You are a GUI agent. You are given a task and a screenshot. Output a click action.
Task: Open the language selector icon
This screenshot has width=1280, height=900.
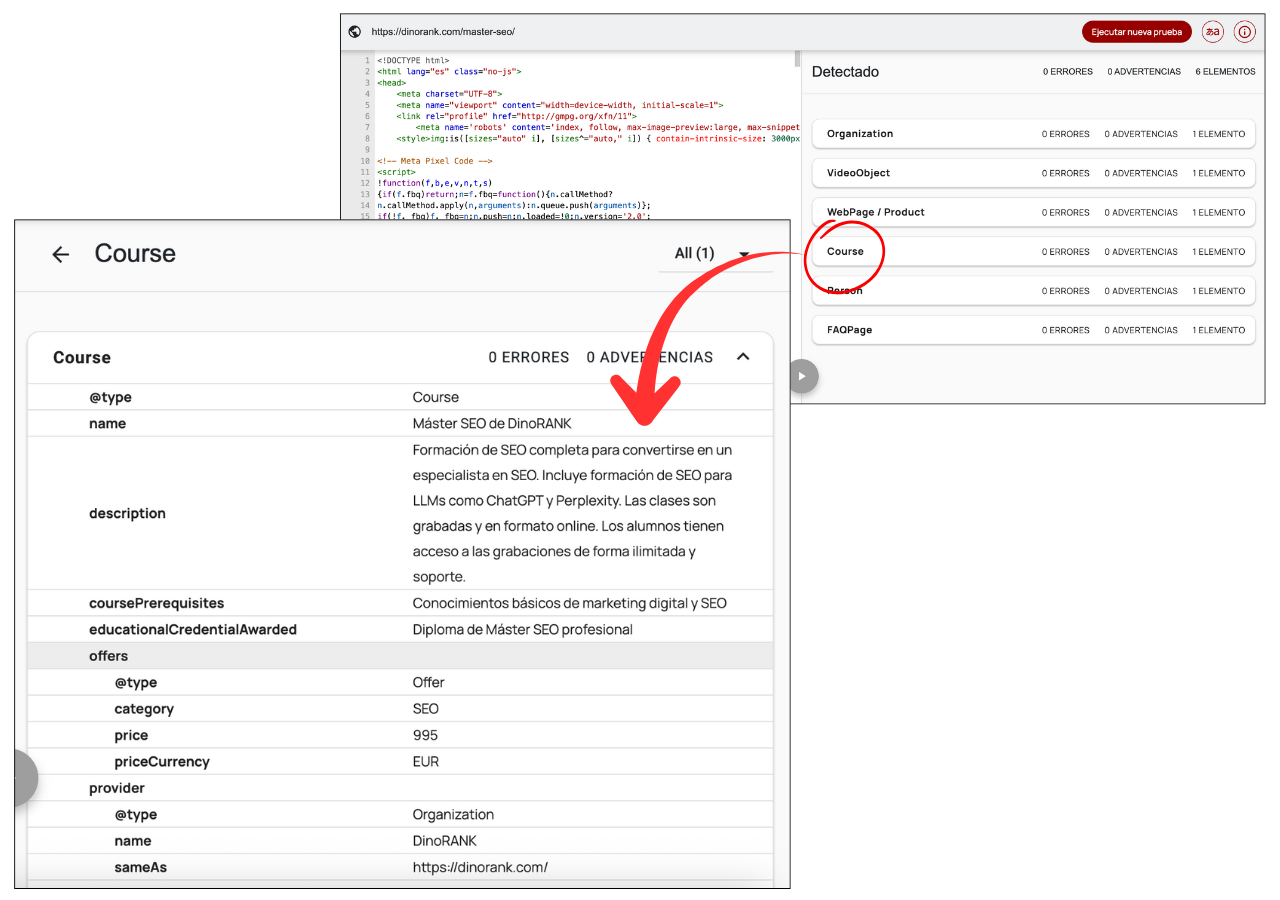pos(1213,32)
